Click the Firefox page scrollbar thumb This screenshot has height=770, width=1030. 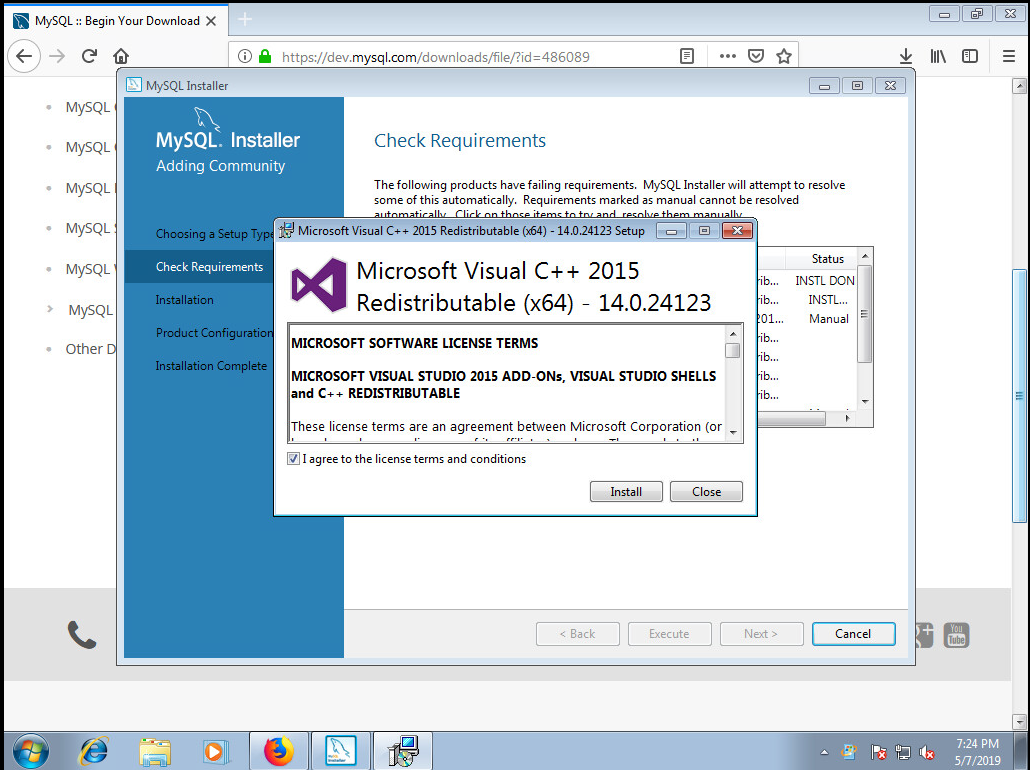point(1019,394)
